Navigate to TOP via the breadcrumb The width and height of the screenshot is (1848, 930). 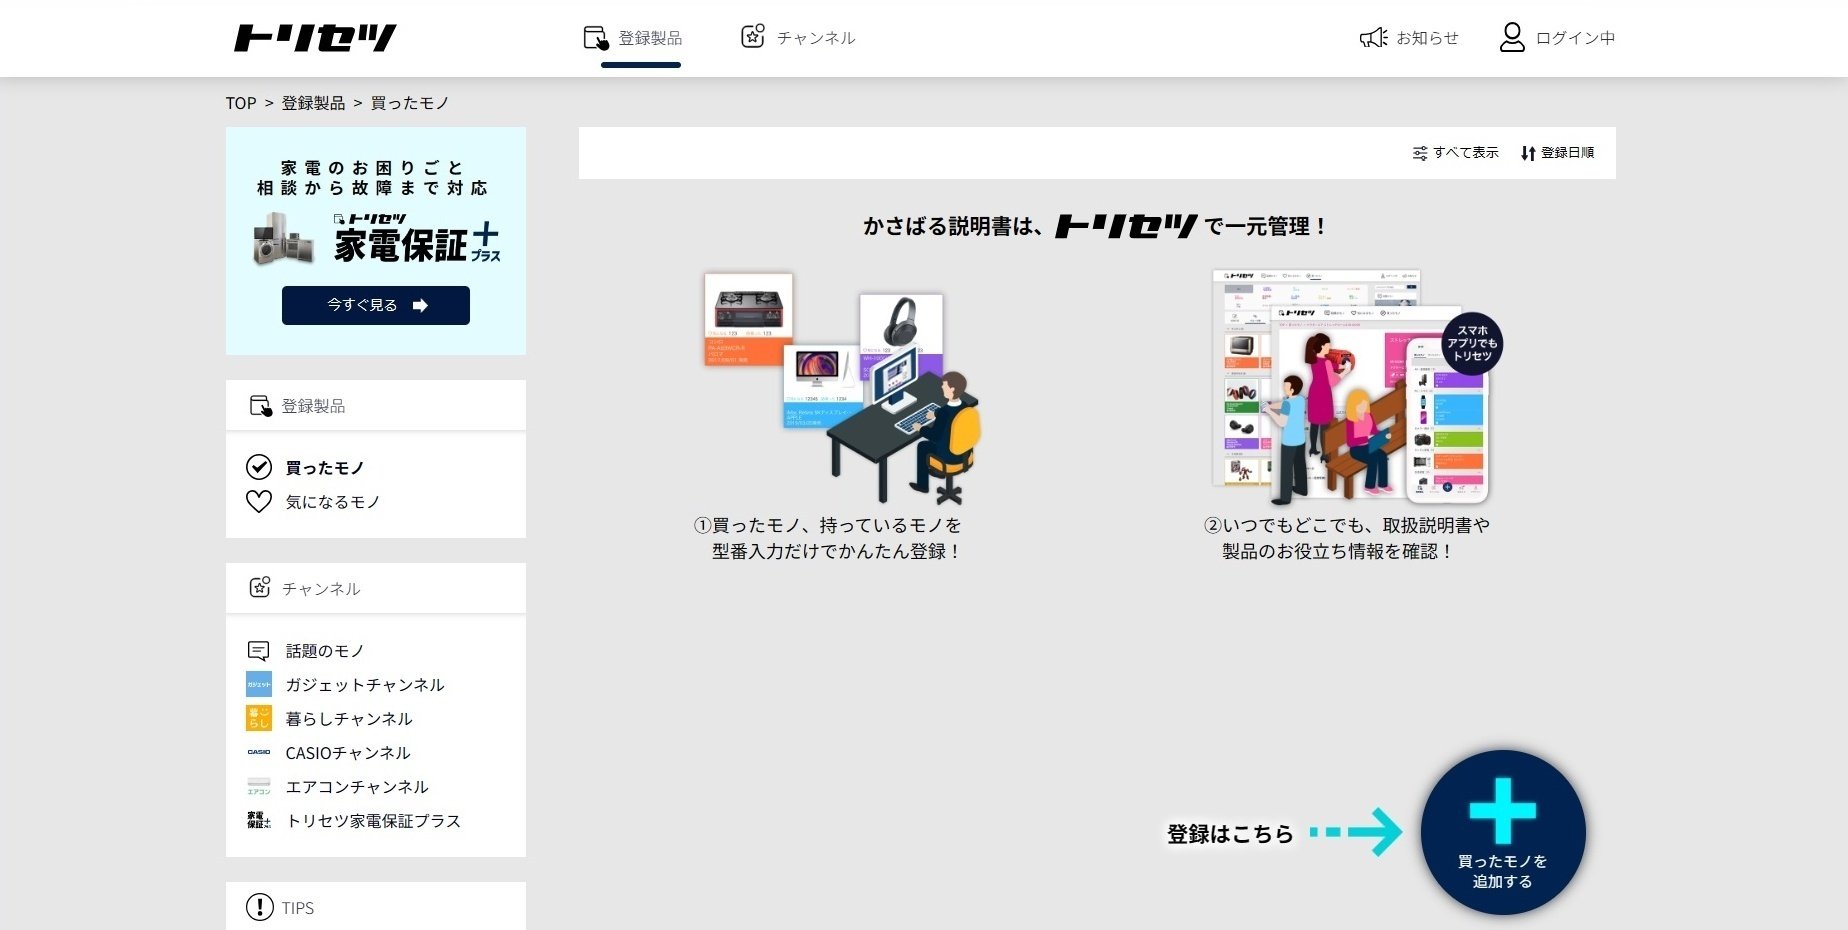240,102
